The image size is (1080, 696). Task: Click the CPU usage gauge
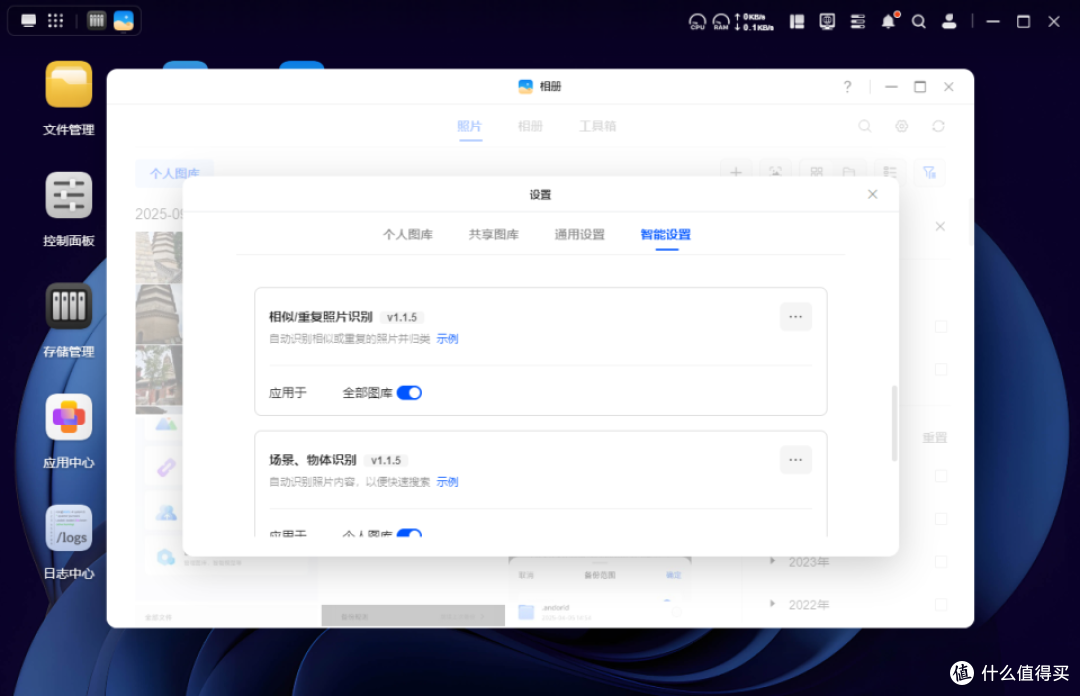click(x=697, y=21)
